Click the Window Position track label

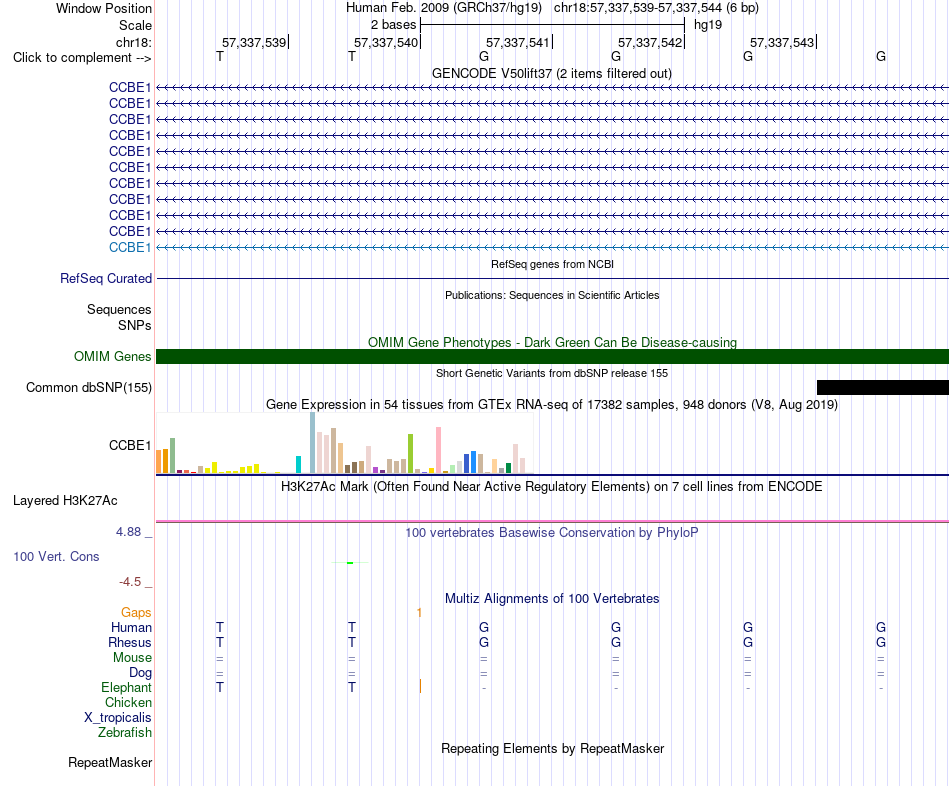[104, 8]
